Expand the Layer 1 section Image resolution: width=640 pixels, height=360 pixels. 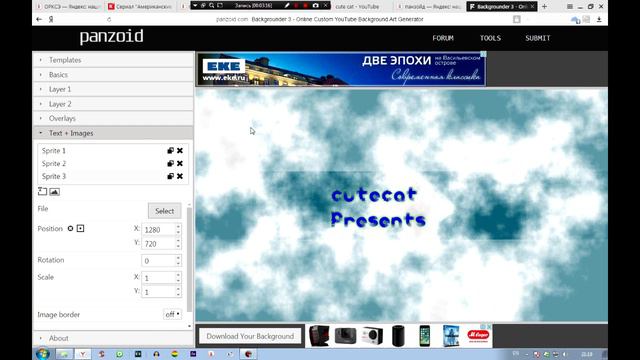tap(113, 89)
